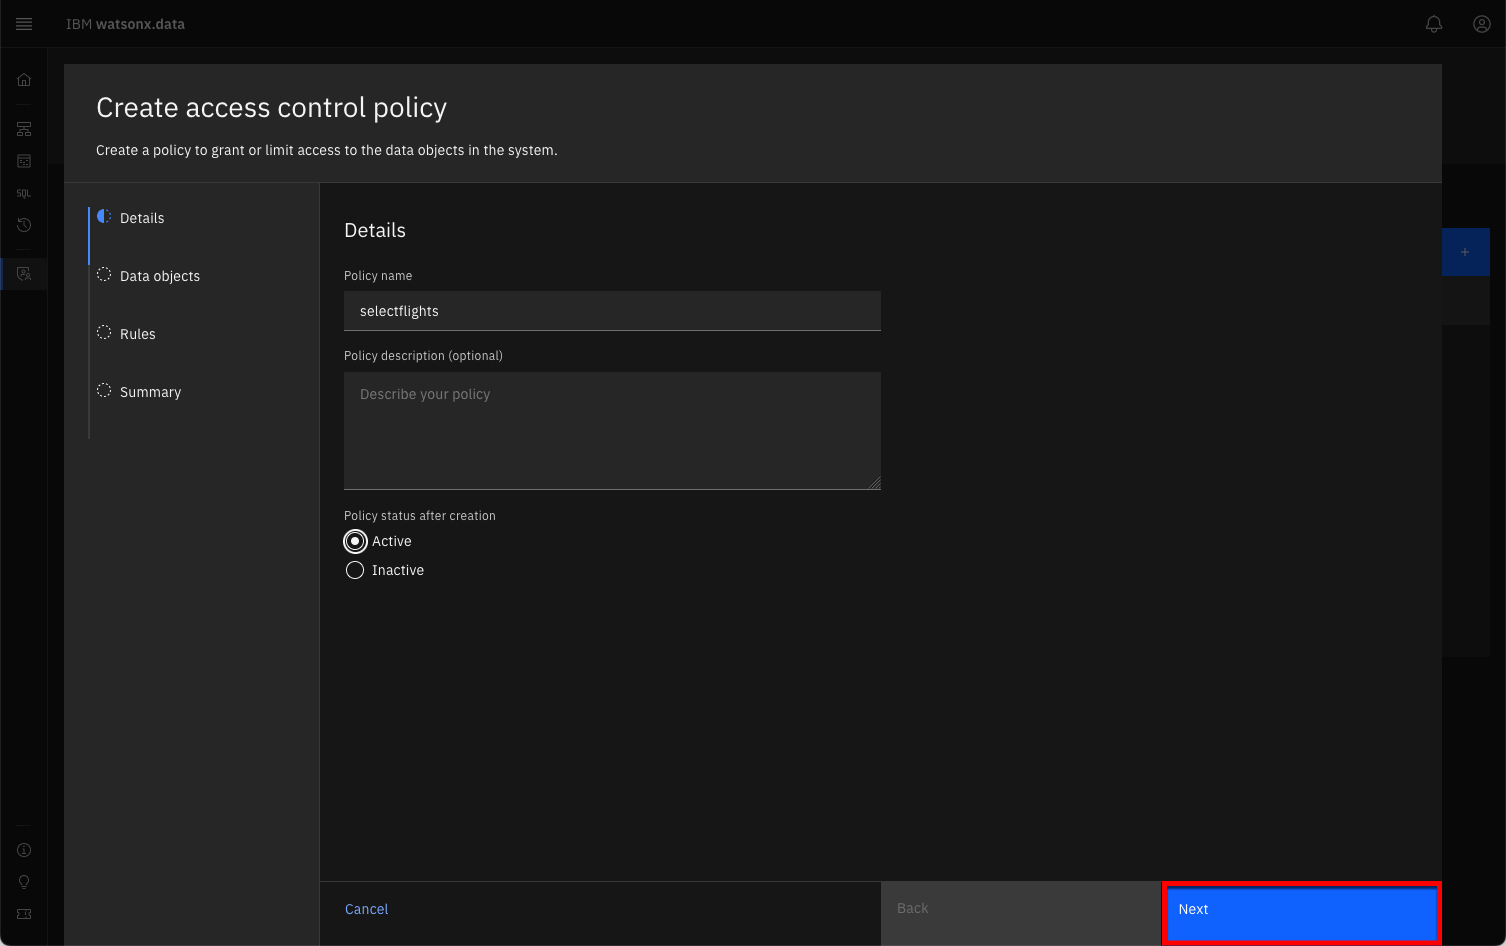
Task: Open Data manager sidebar icon
Action: [x=24, y=161]
